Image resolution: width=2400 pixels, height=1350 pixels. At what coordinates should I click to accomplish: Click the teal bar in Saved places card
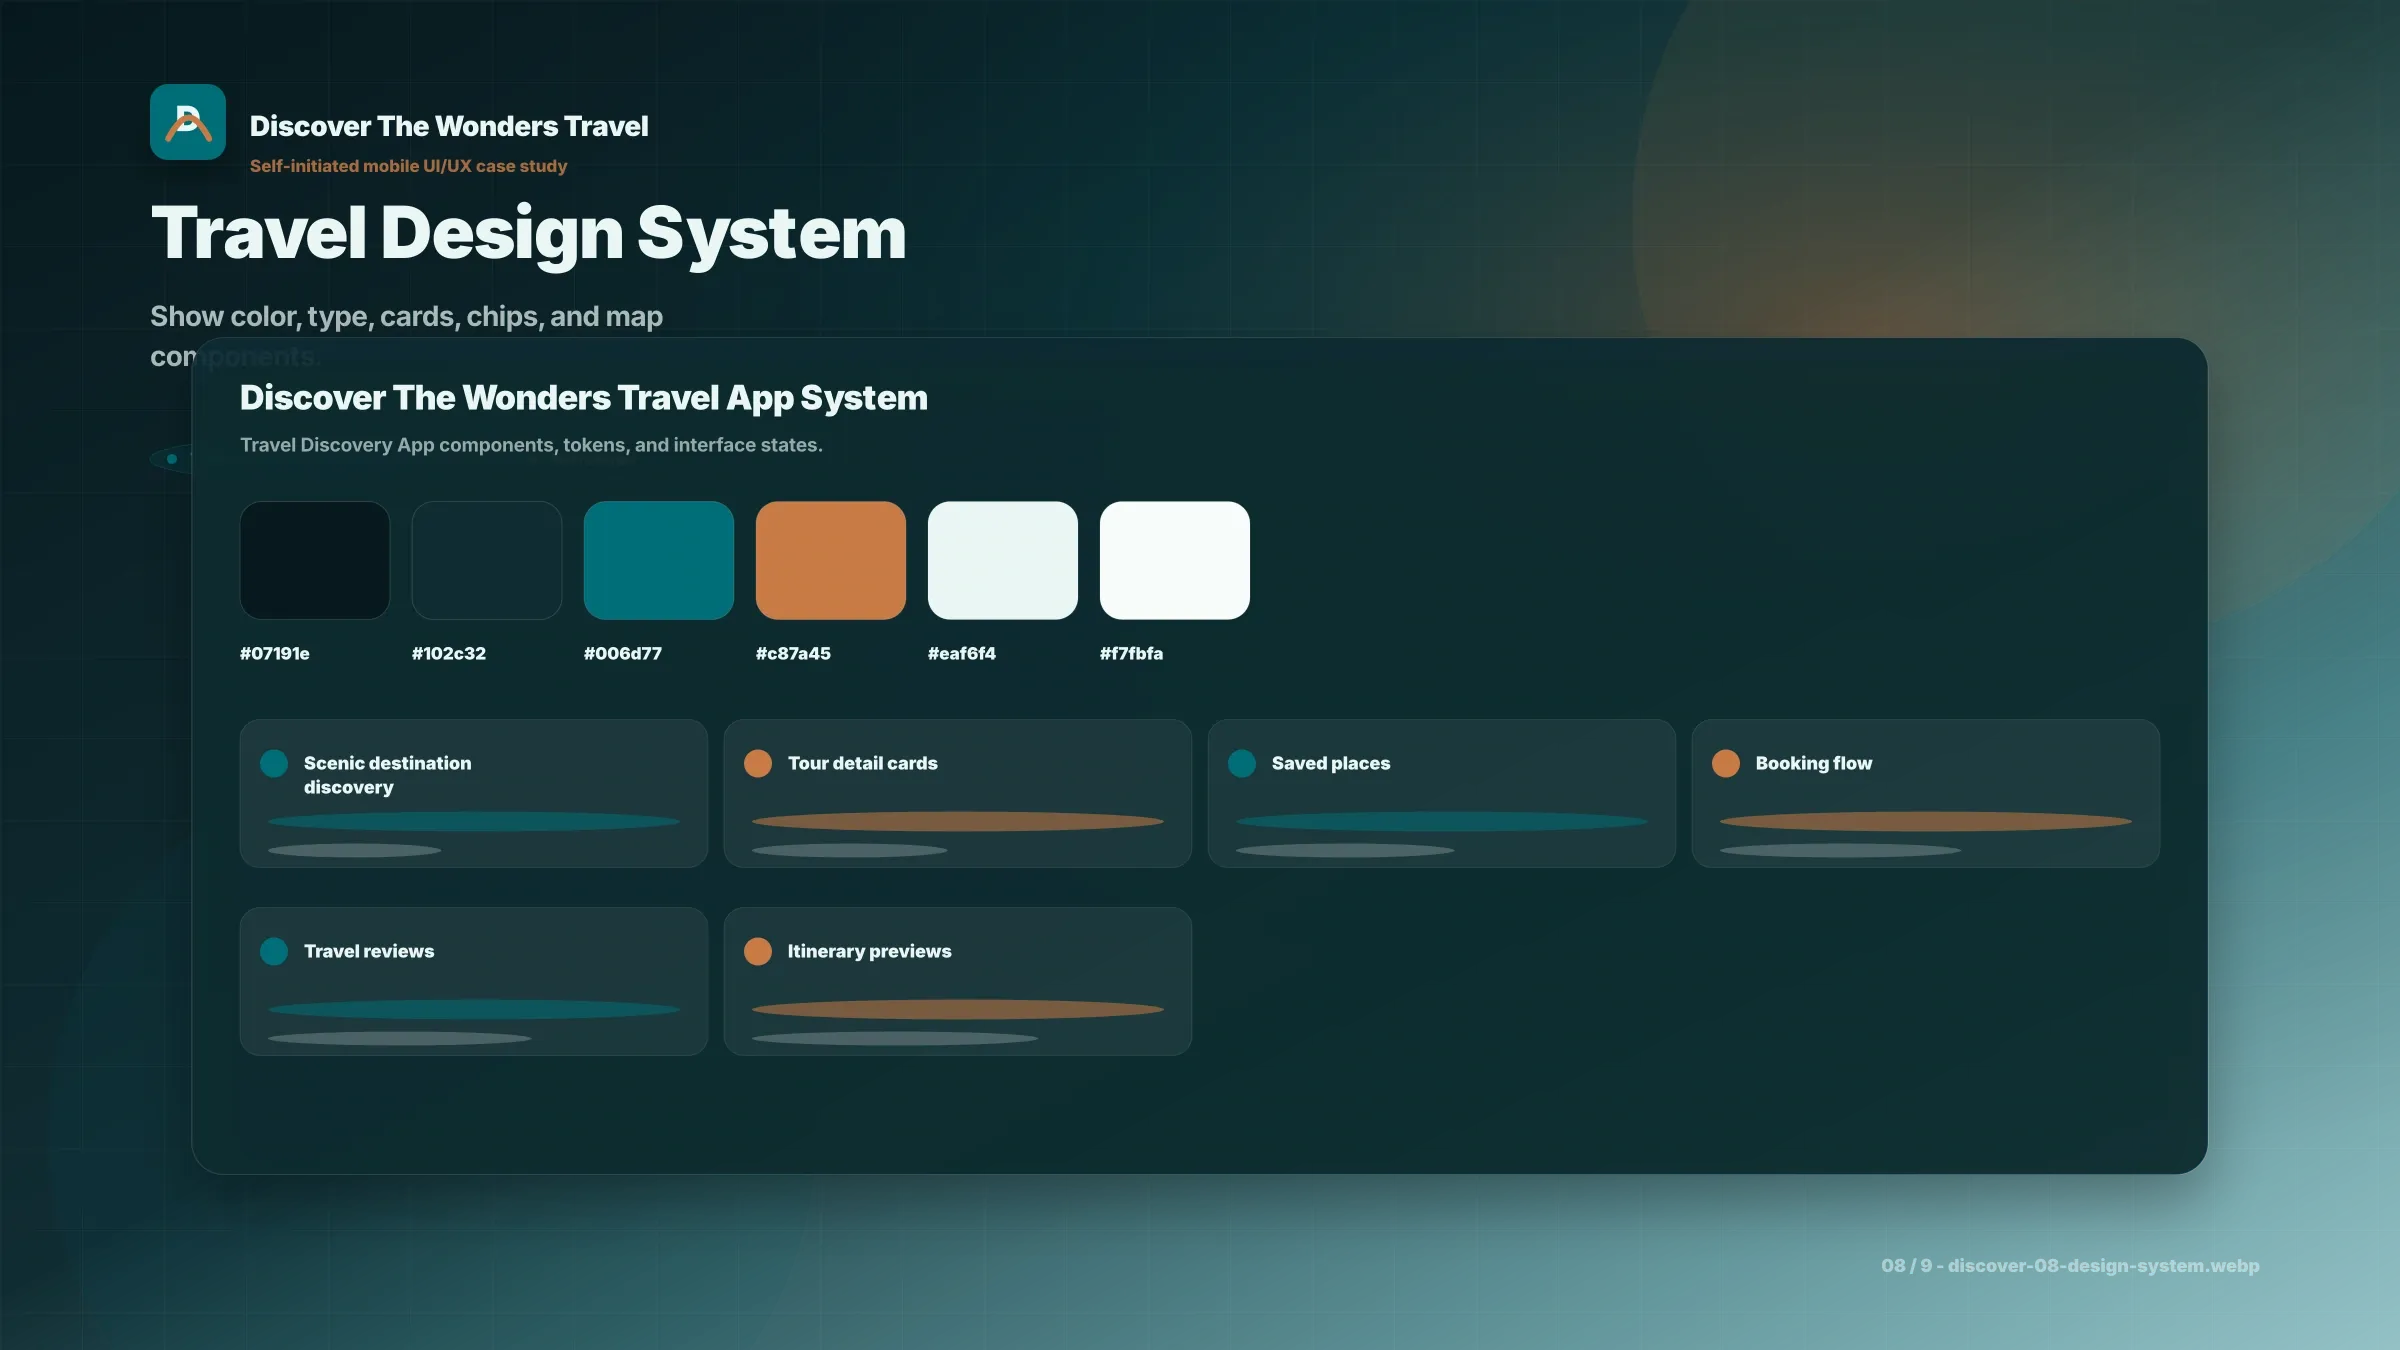point(1442,822)
